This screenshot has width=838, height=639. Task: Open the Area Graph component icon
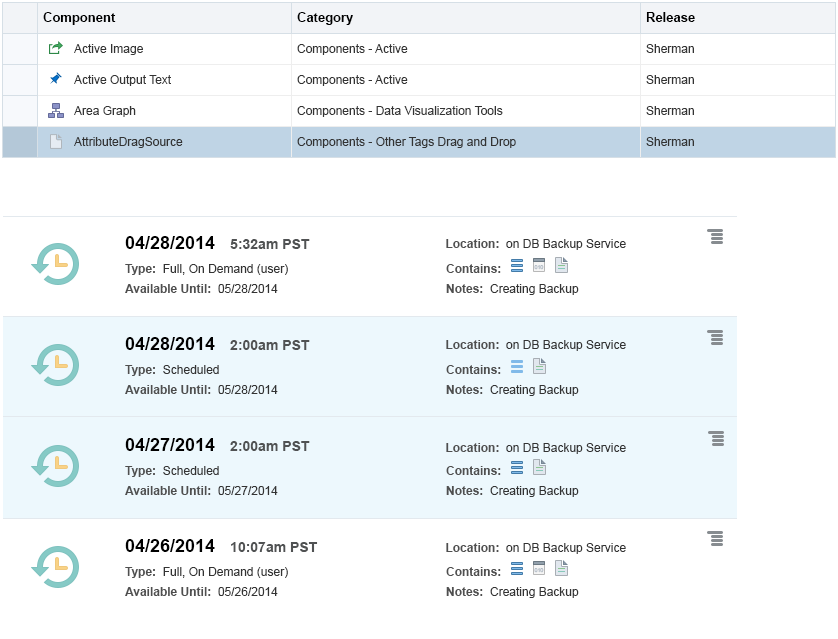click(x=55, y=110)
